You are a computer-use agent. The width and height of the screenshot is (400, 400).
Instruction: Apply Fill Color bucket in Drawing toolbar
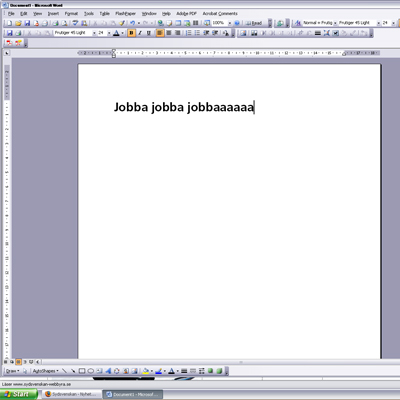[x=145, y=371]
